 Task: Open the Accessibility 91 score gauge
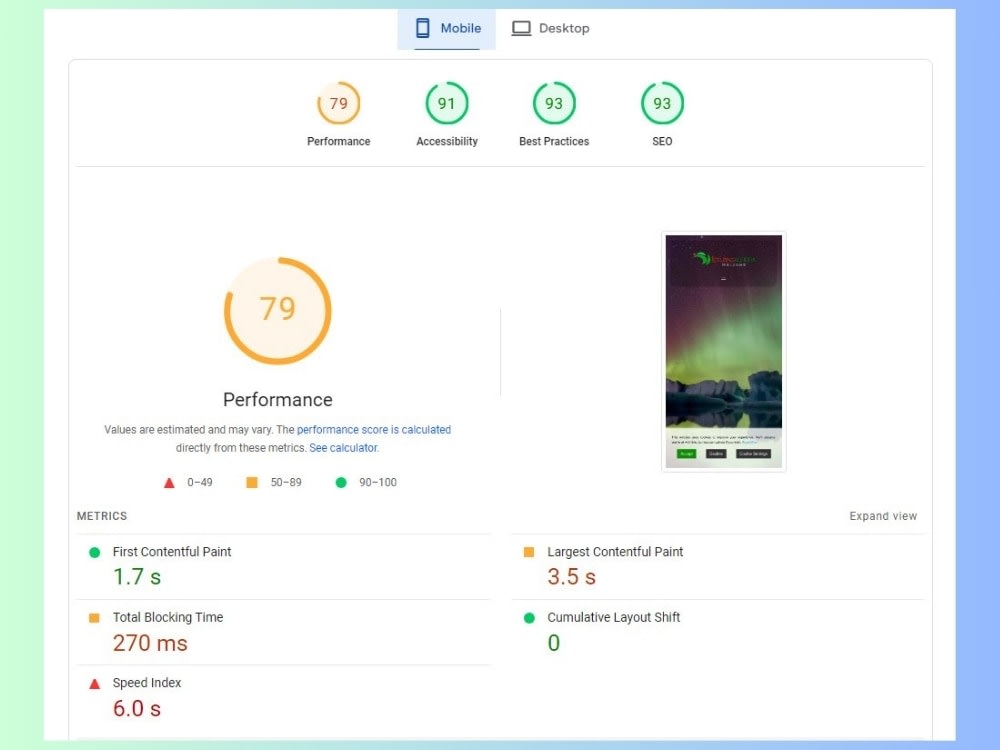(446, 103)
